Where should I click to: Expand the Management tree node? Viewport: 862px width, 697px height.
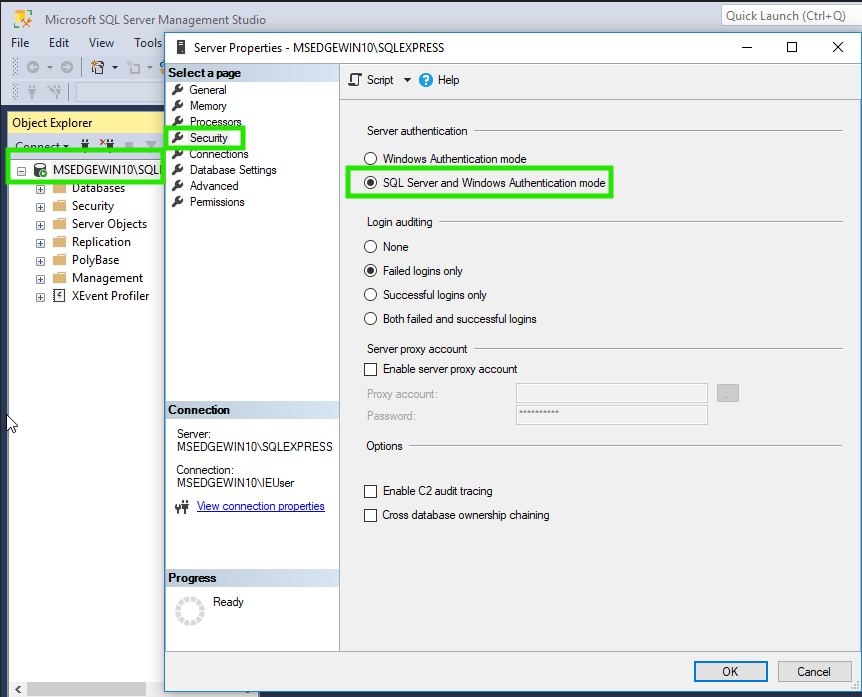[x=38, y=277]
